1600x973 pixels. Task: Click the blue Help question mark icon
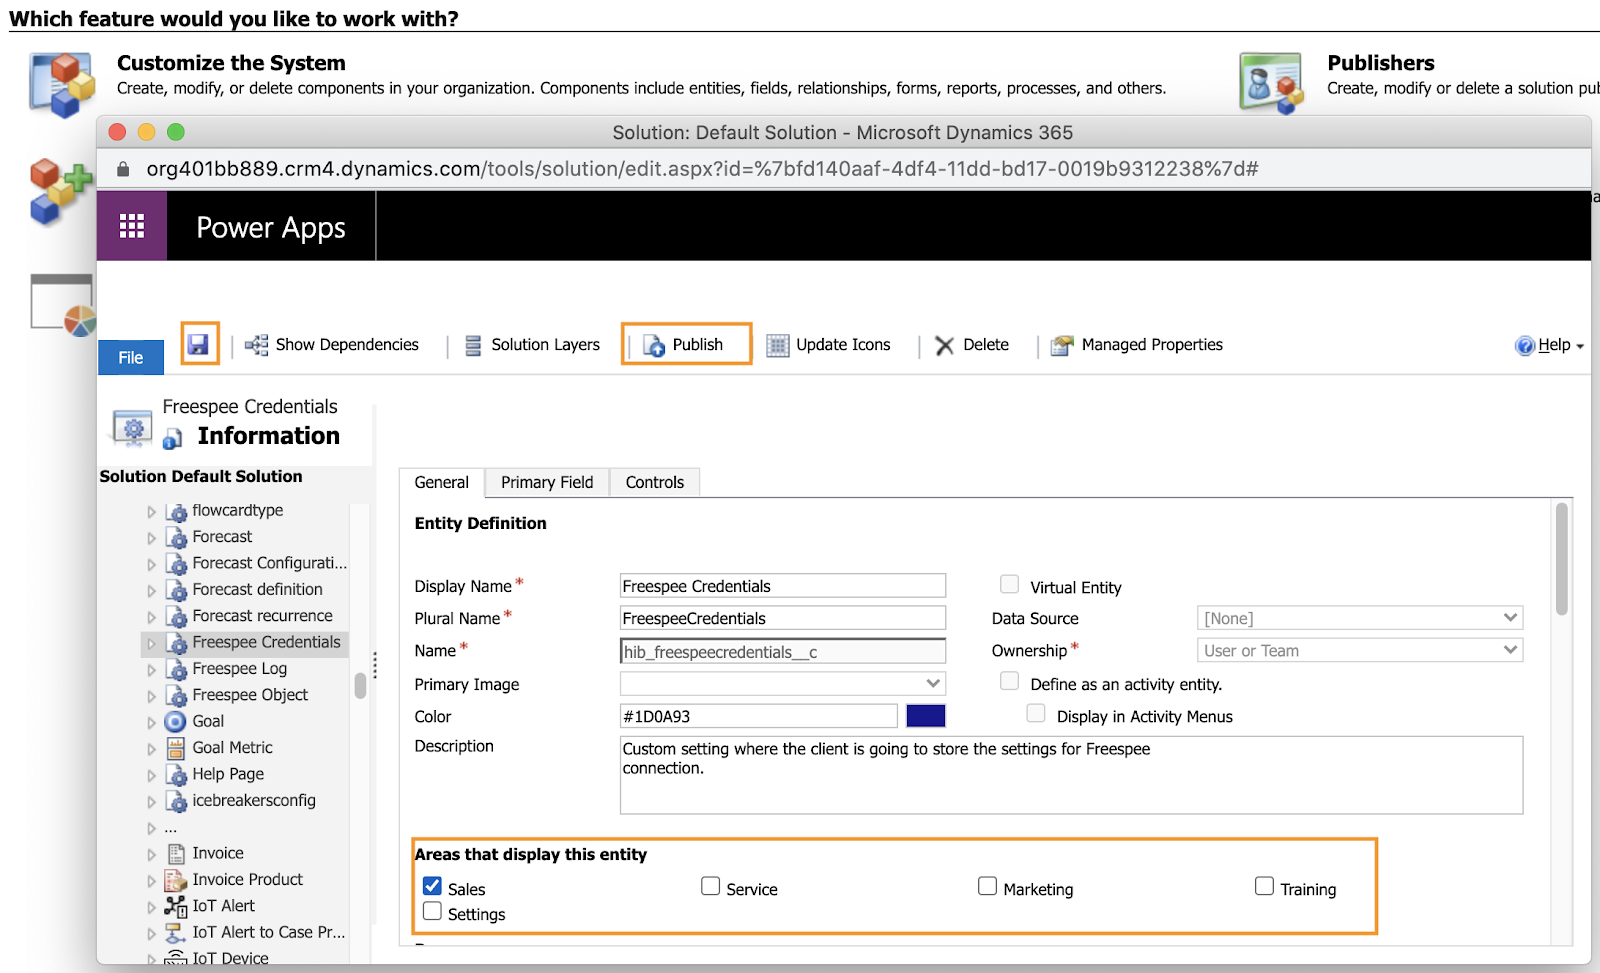click(x=1525, y=345)
